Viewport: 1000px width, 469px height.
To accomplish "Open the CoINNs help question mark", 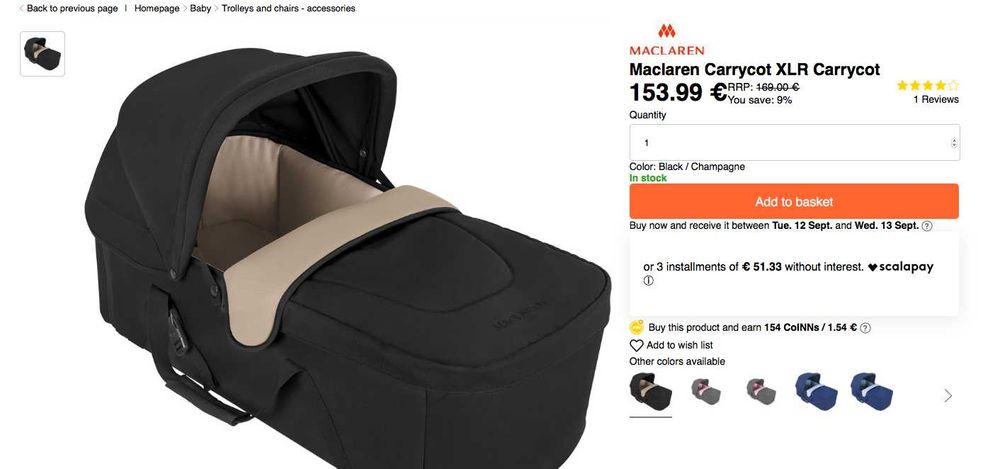I will click(865, 328).
